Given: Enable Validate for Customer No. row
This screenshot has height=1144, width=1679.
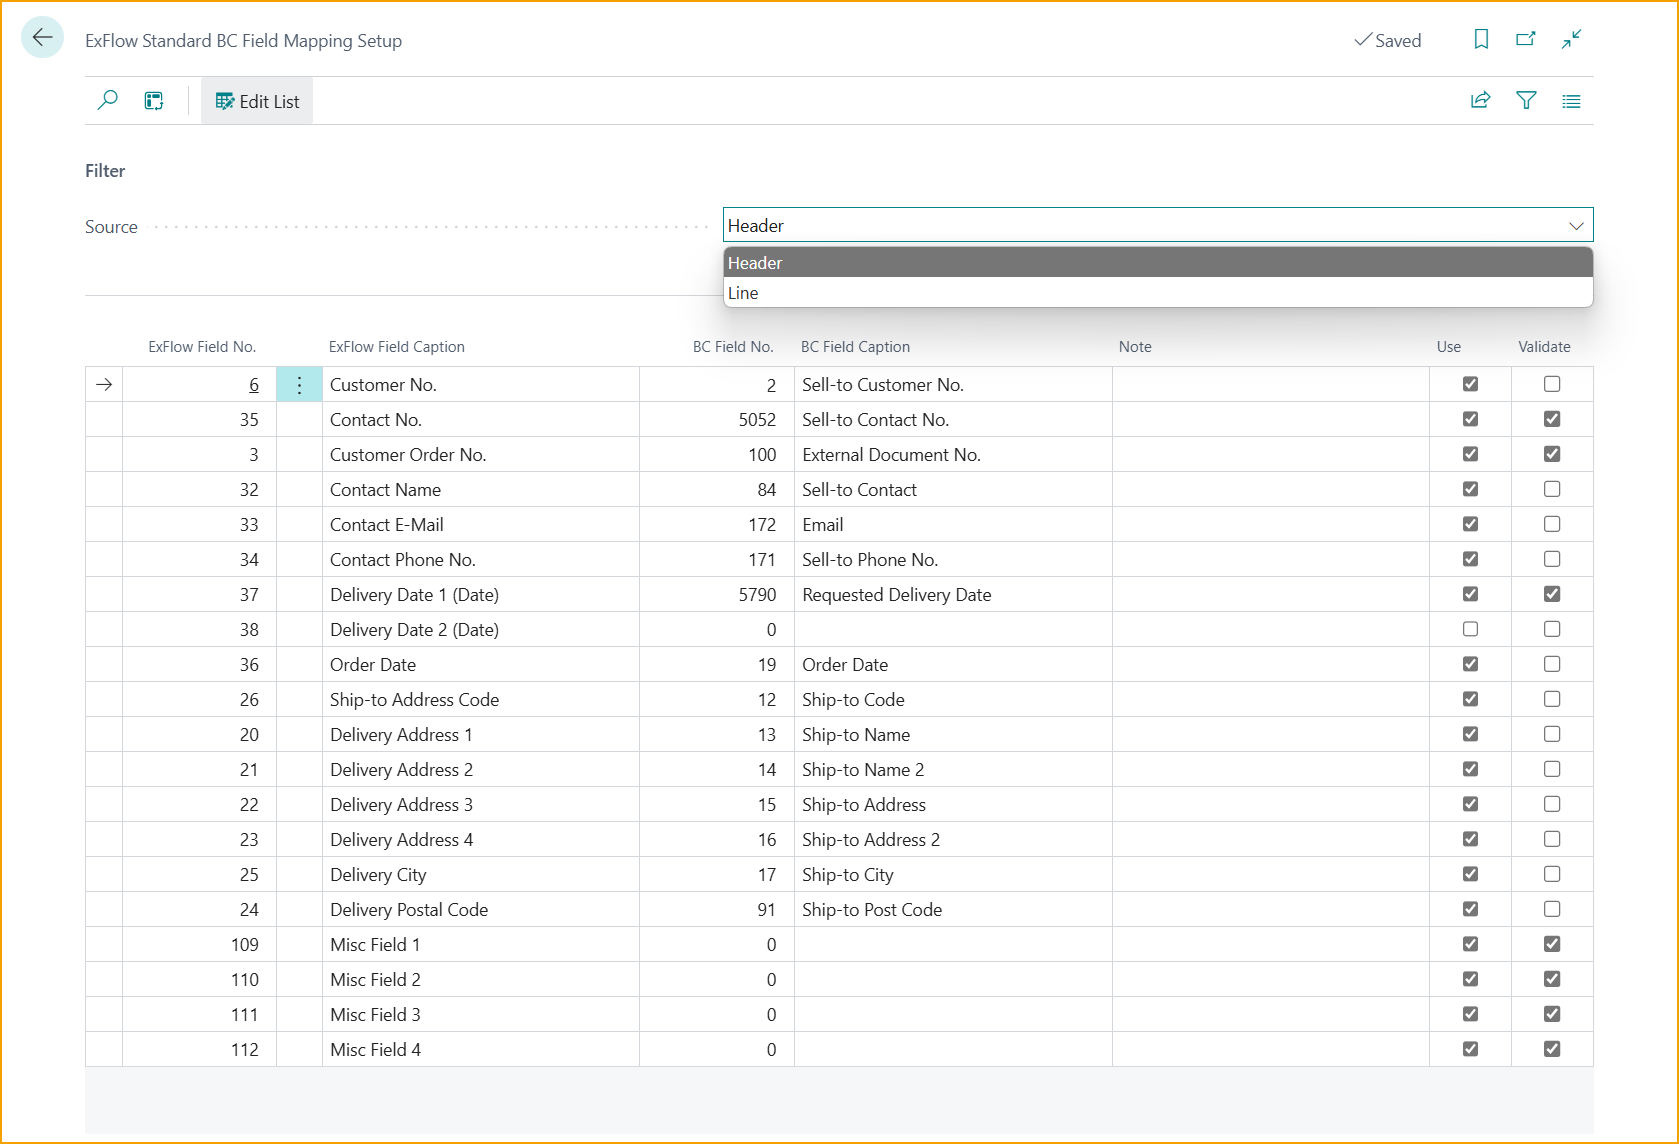Looking at the screenshot, I should [1551, 384].
